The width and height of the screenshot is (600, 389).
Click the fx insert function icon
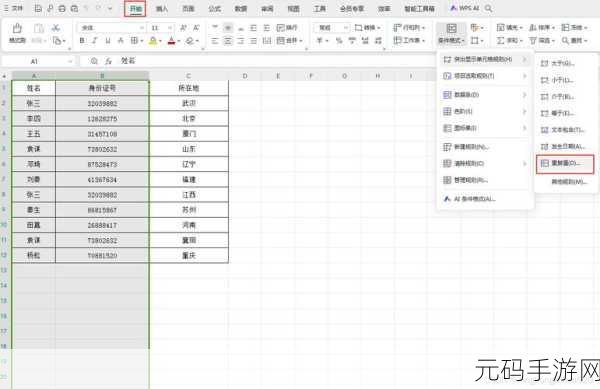(109, 61)
